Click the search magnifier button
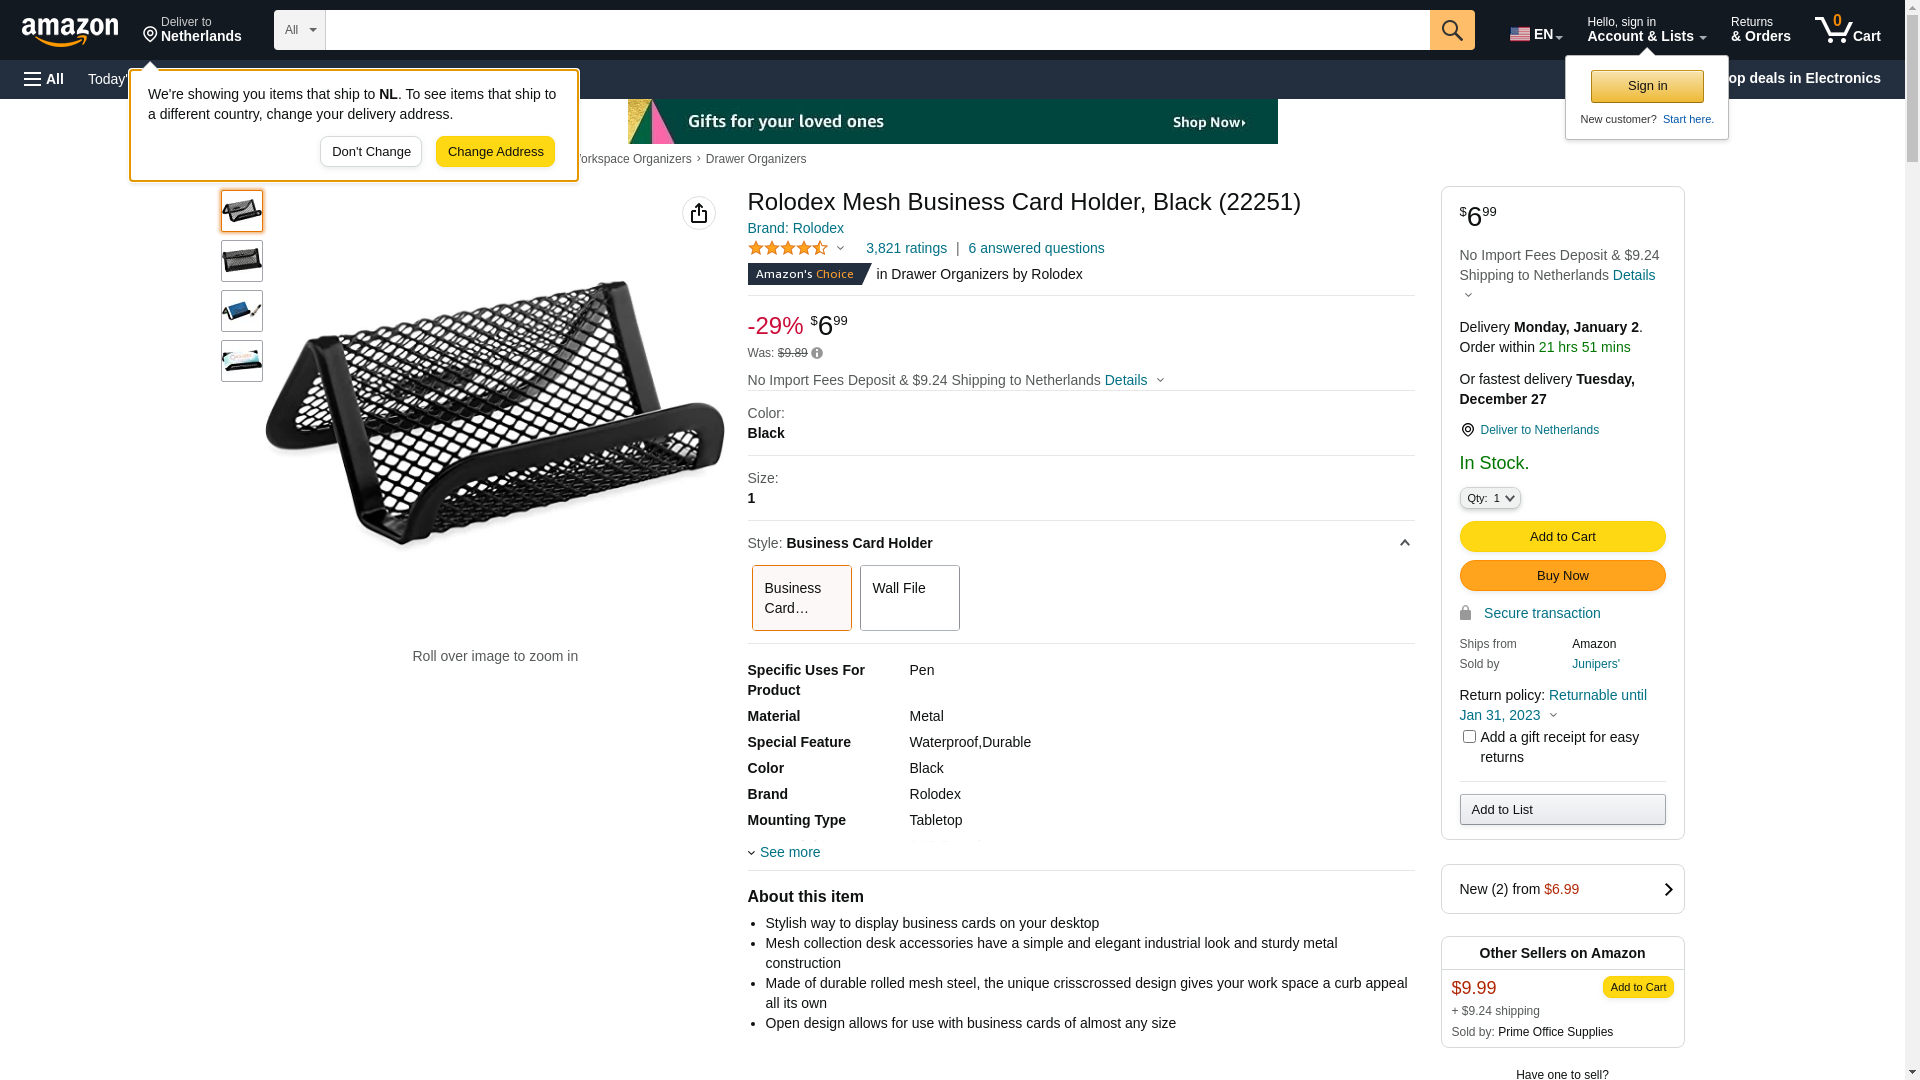Viewport: 1920px width, 1080px height. pyautogui.click(x=1452, y=30)
